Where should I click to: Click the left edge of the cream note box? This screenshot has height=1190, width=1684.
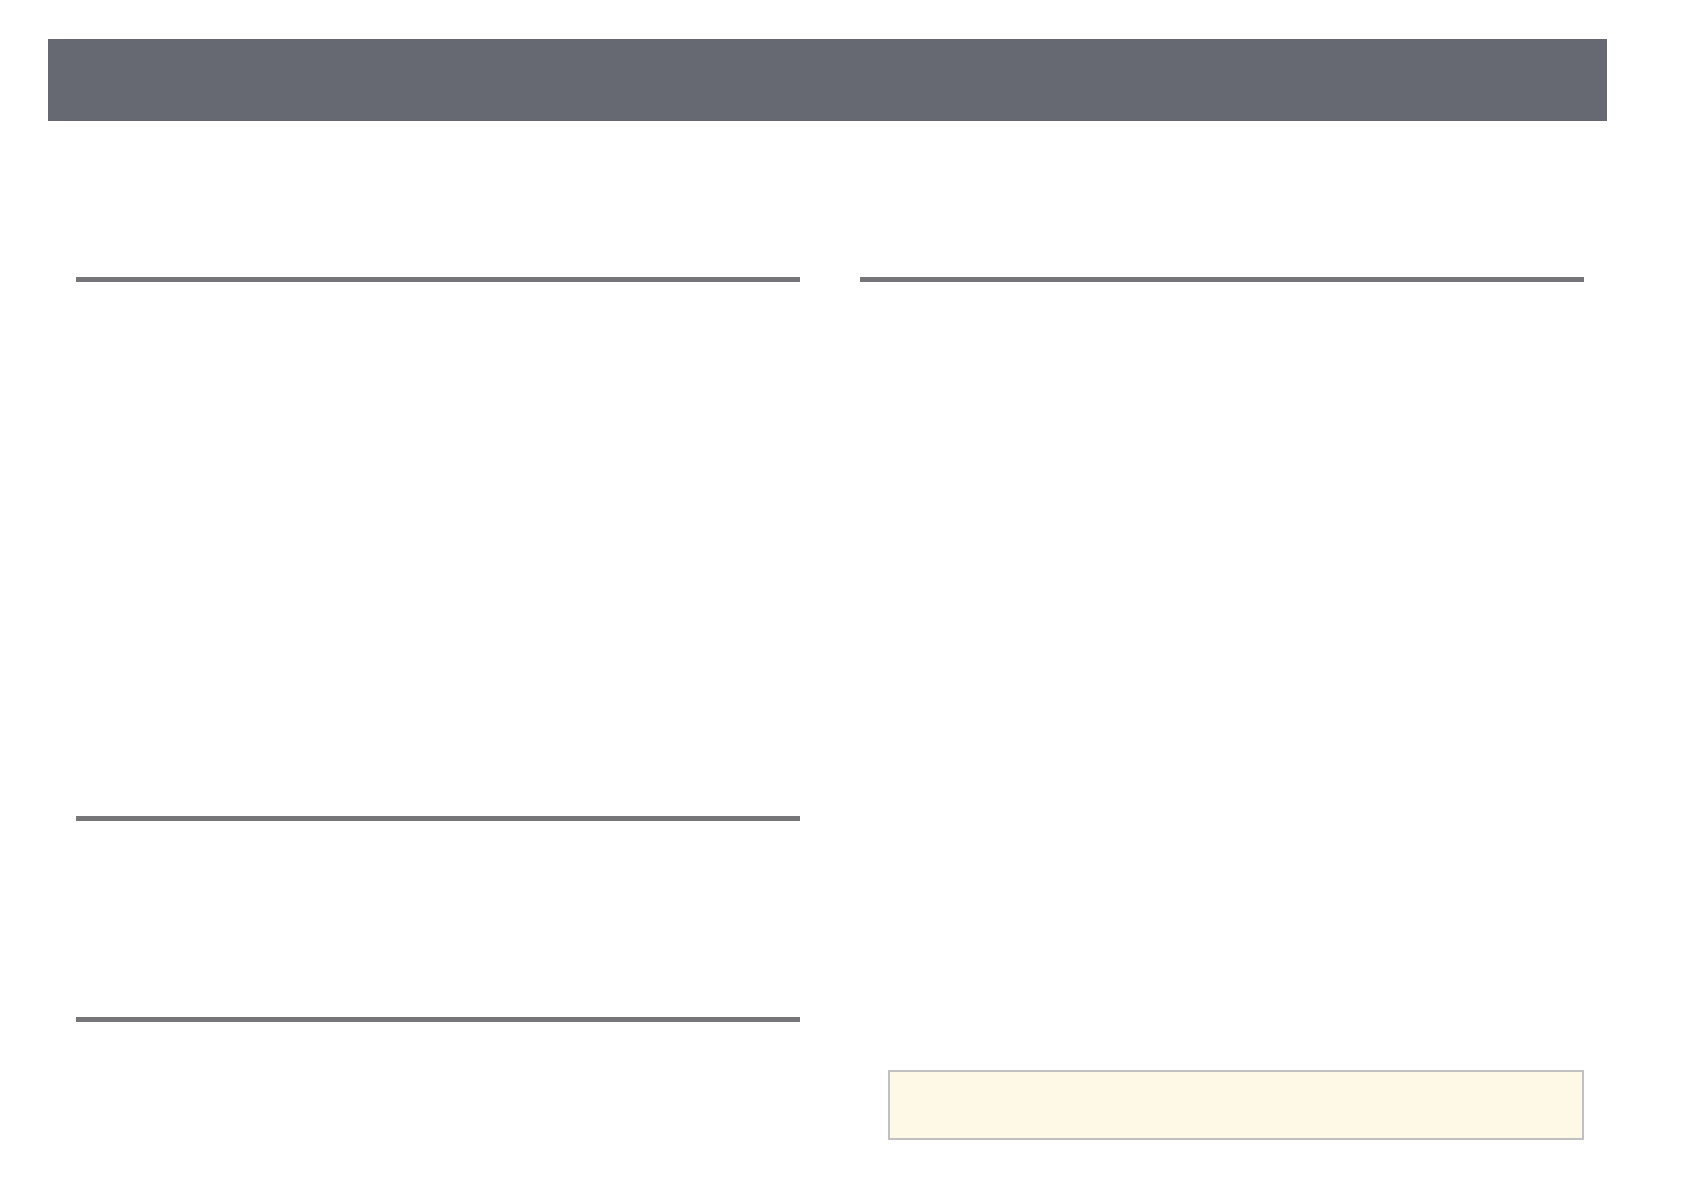click(891, 1105)
